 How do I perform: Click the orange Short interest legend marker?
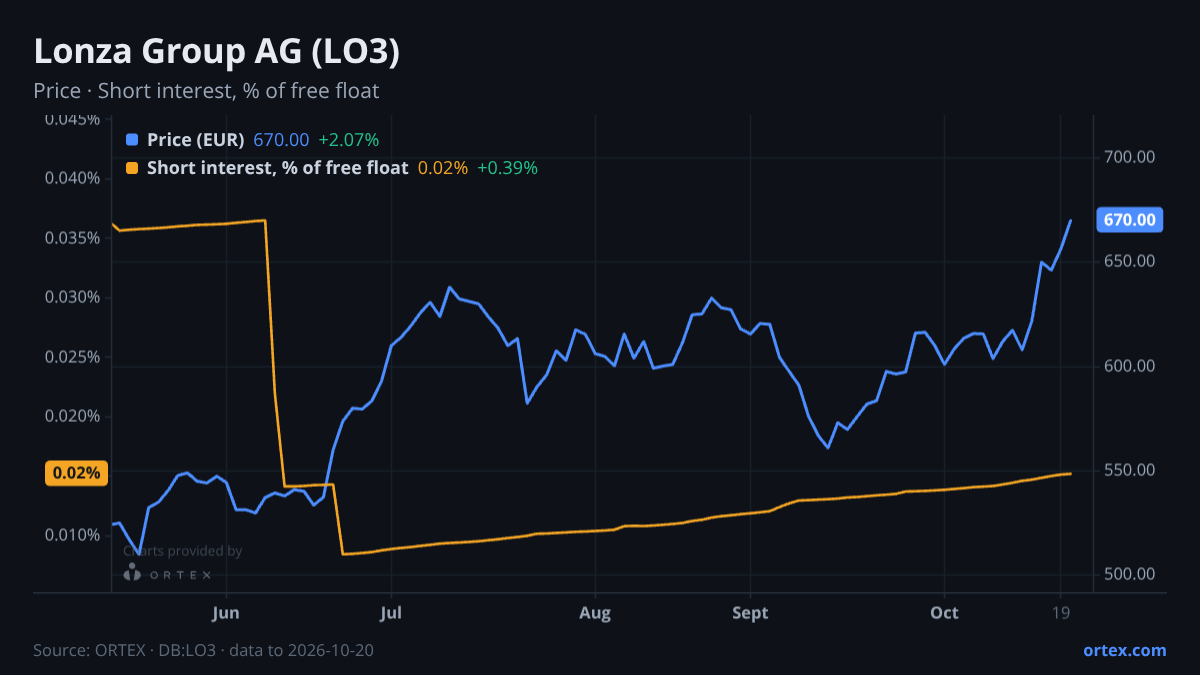(132, 168)
